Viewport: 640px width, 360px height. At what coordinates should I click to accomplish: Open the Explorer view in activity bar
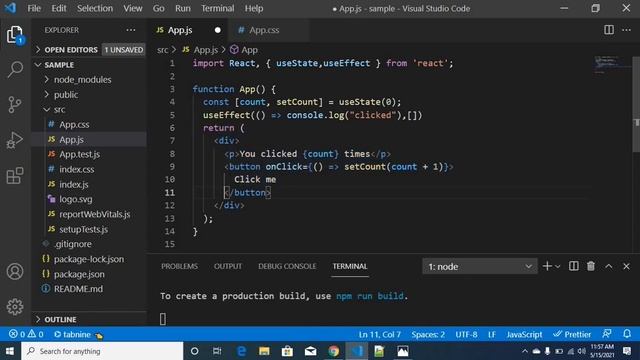point(15,35)
